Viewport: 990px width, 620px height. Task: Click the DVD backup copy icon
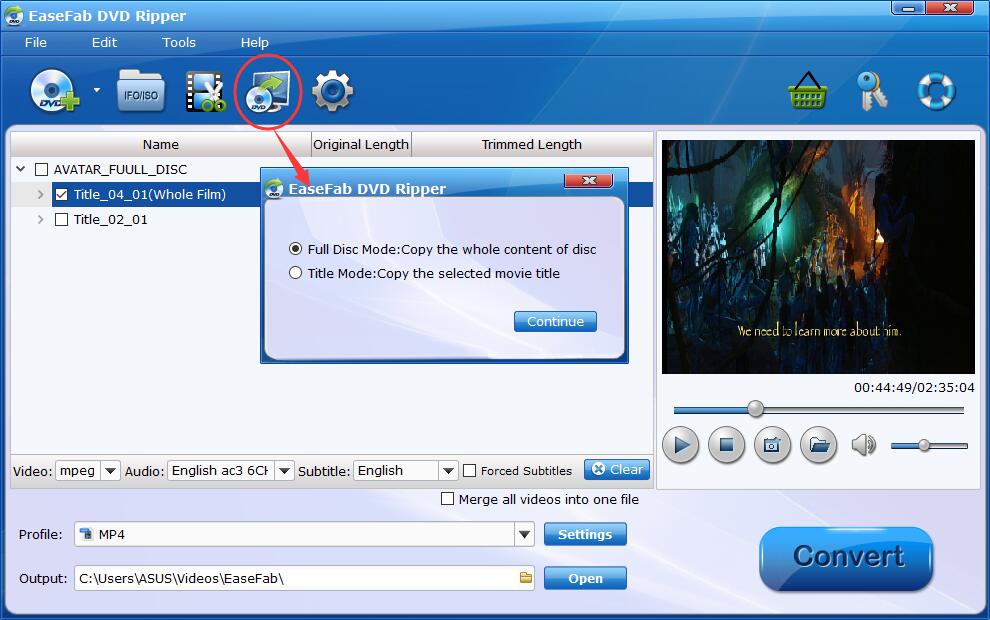268,92
